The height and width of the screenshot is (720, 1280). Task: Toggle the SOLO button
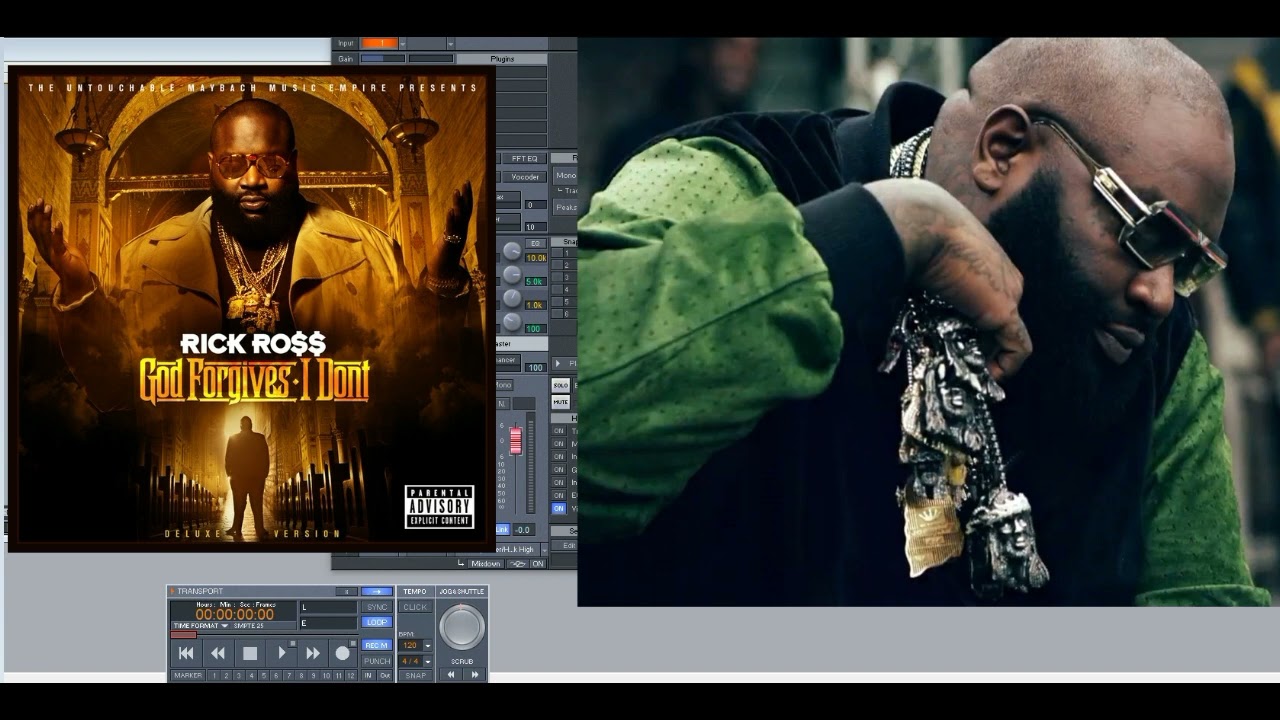click(560, 386)
